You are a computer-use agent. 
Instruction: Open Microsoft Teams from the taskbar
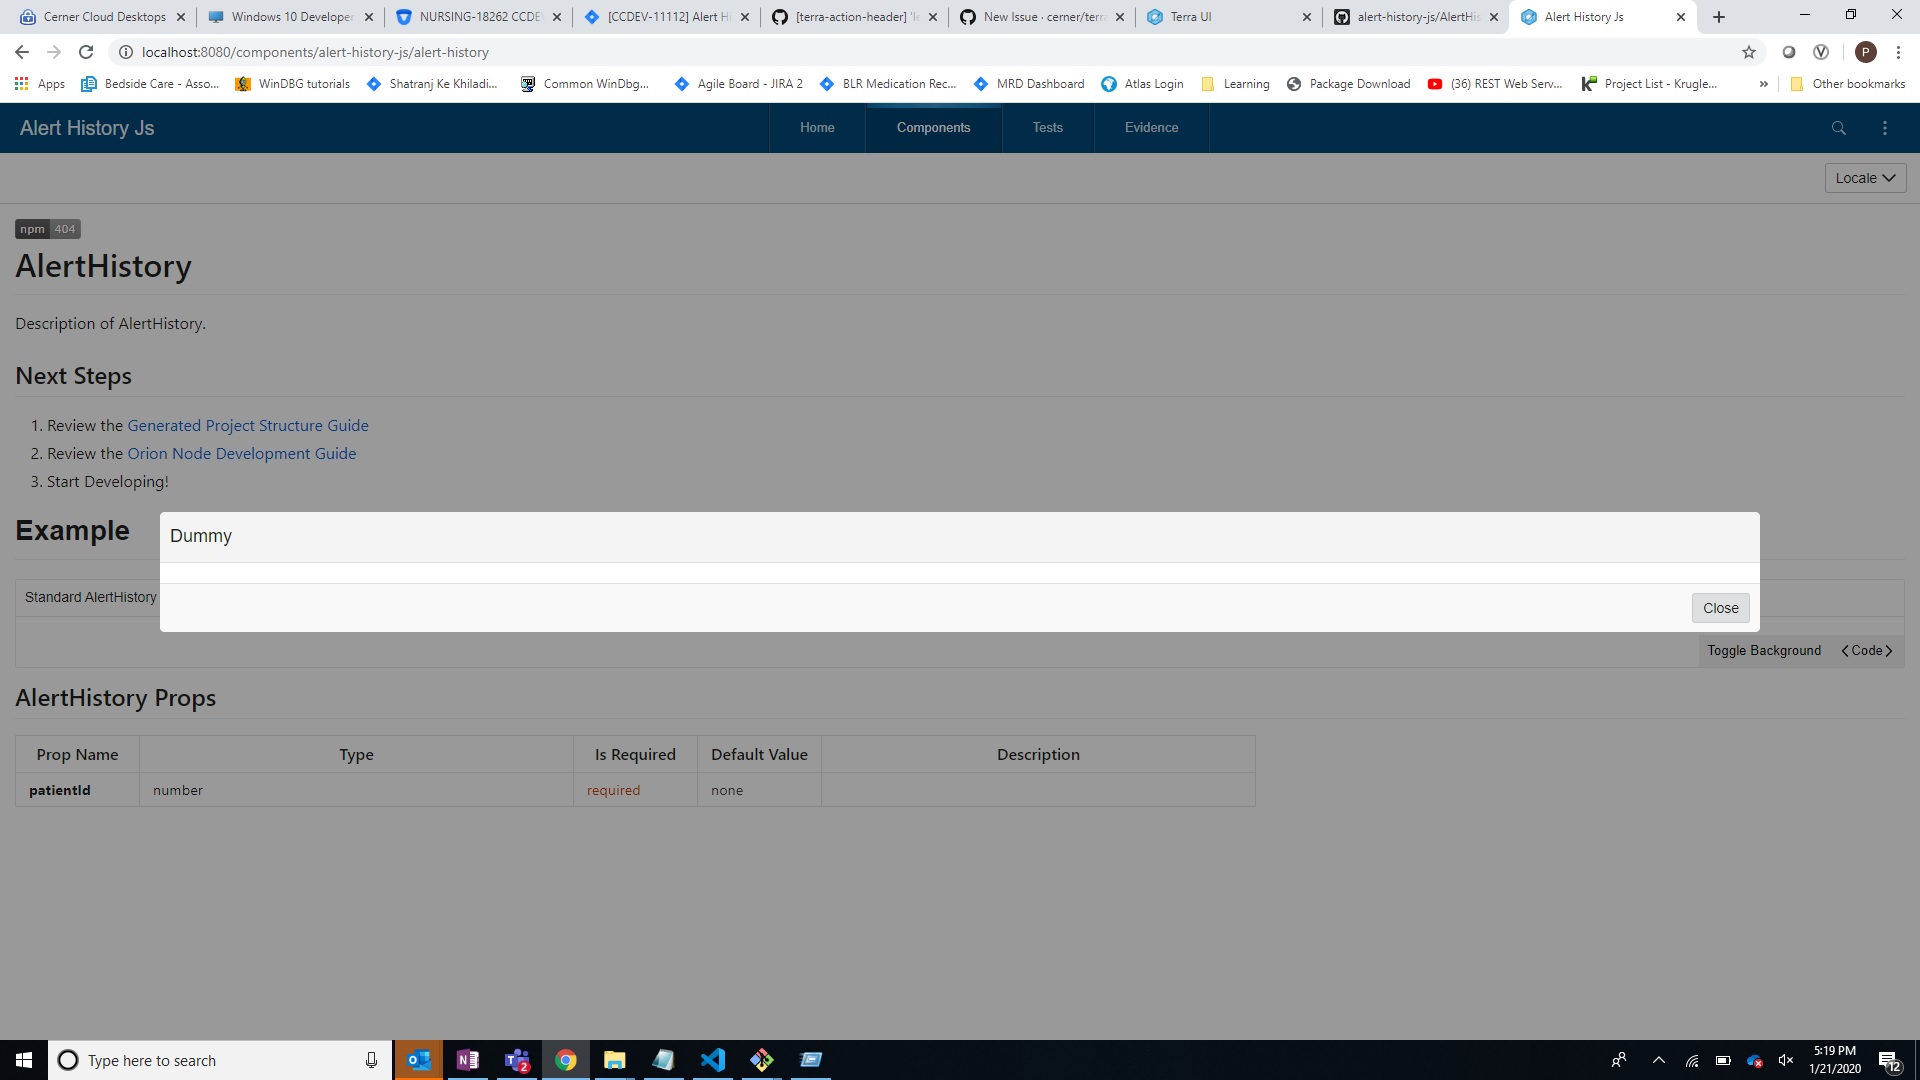[517, 1060]
